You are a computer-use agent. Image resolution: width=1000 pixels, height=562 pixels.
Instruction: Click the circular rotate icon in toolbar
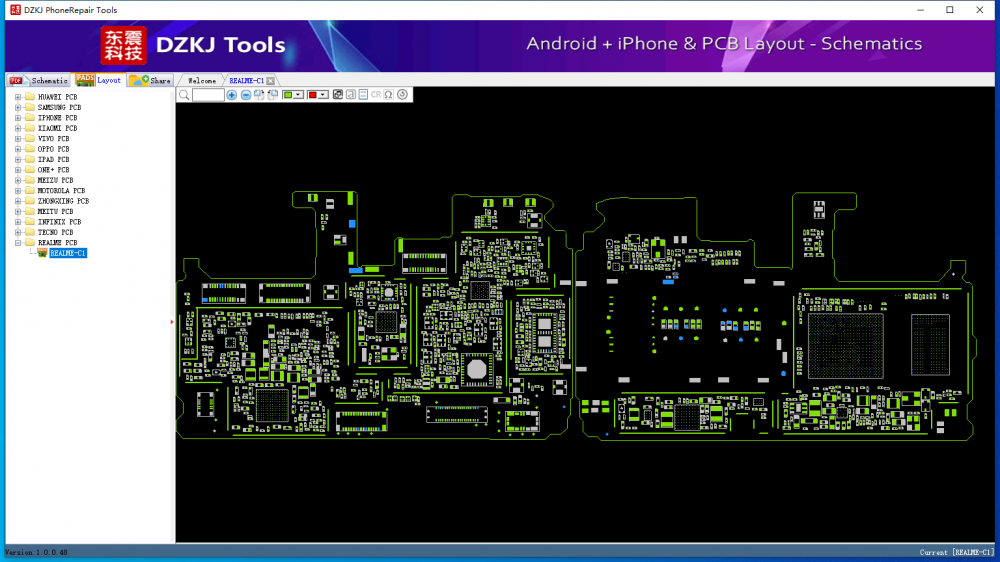tap(402, 95)
